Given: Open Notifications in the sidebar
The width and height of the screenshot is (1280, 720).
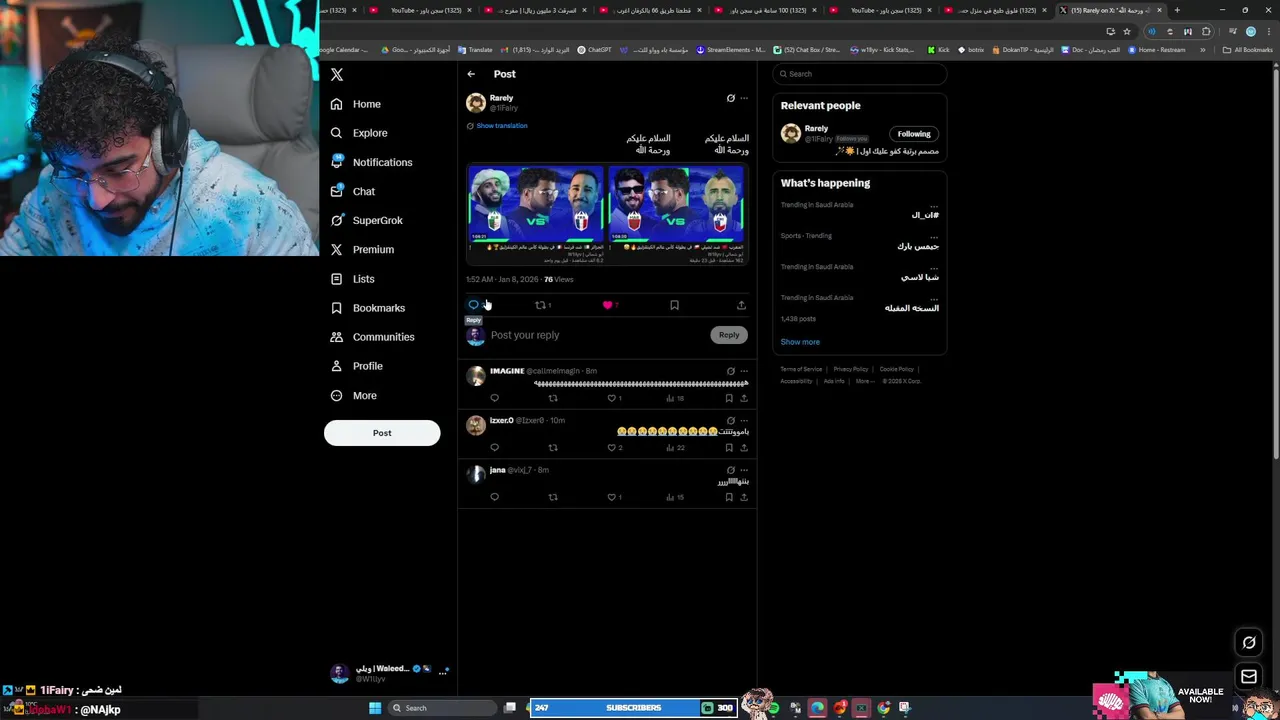Looking at the screenshot, I should pyautogui.click(x=371, y=162).
